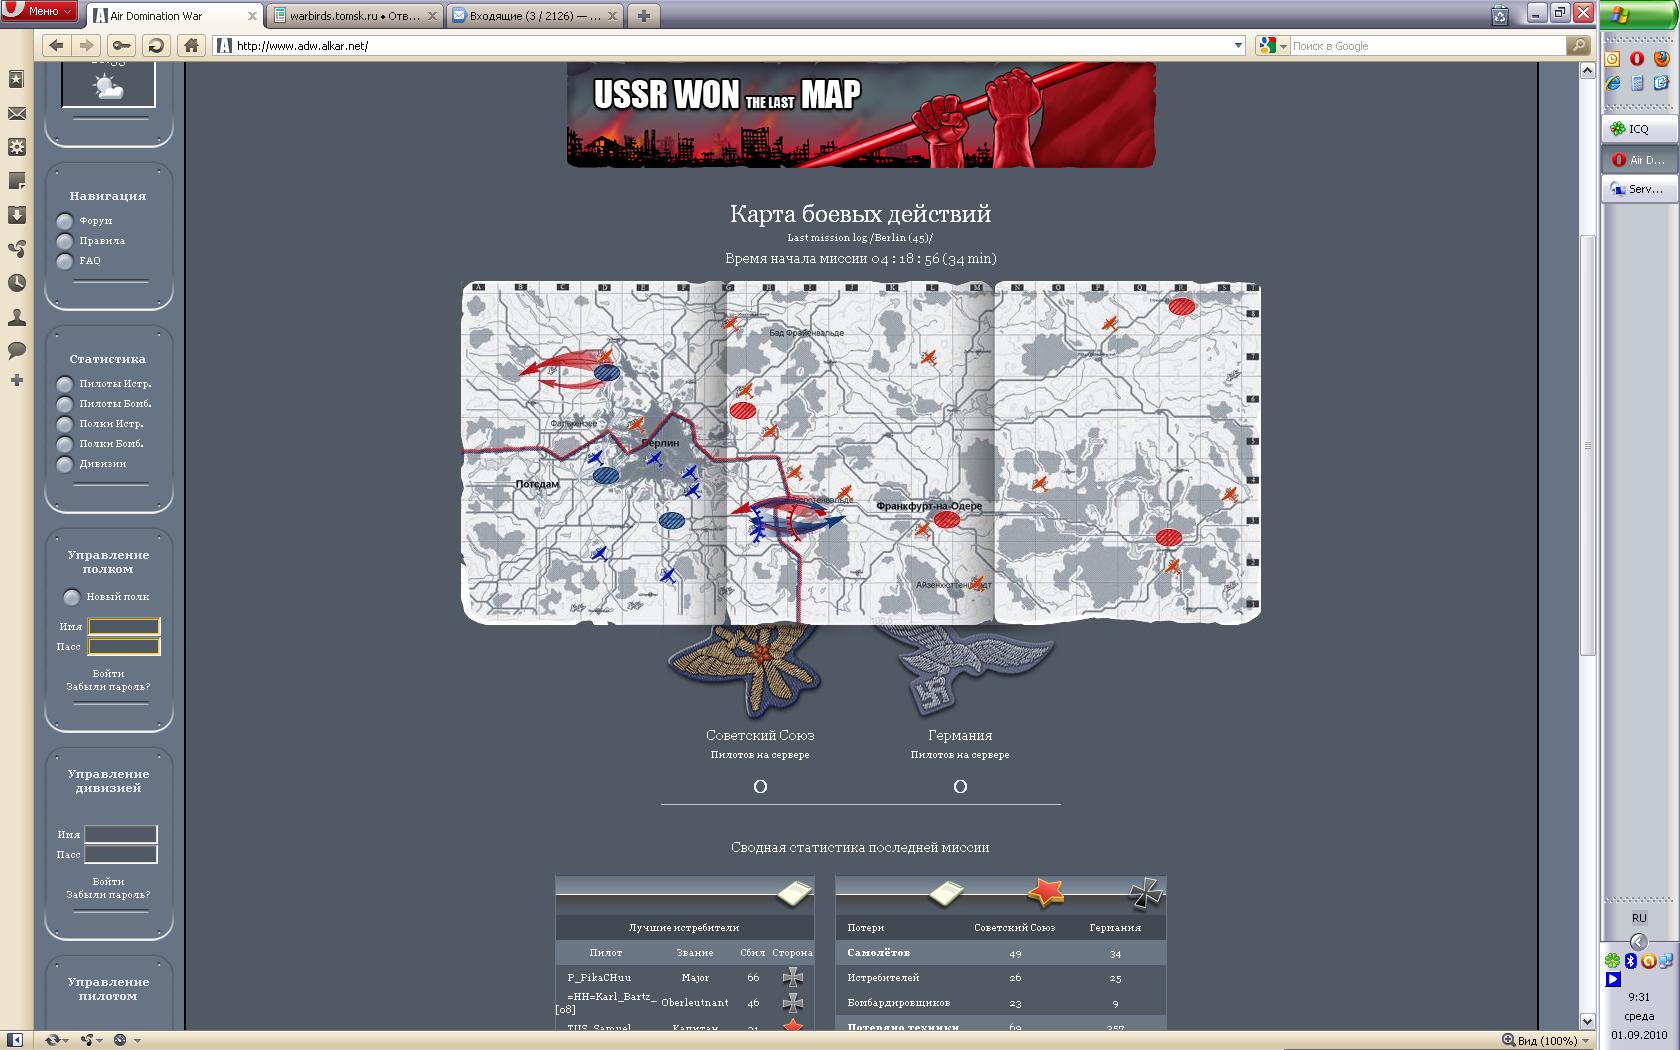The image size is (1680, 1050).
Task: Select the Форум navigation radio button
Action: [x=65, y=221]
